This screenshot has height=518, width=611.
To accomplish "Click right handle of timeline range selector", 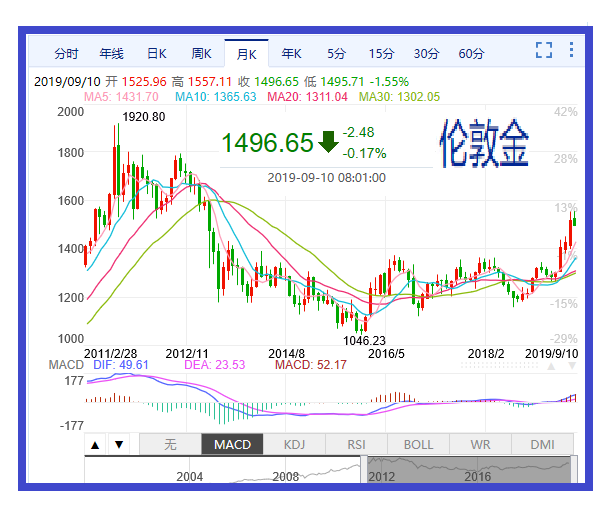I will click(574, 469).
